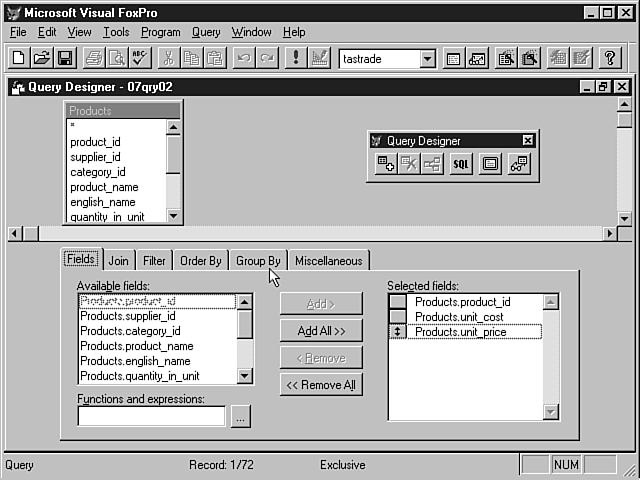The height and width of the screenshot is (480, 640).
Task: Click the Add All >> button
Action: [321, 331]
